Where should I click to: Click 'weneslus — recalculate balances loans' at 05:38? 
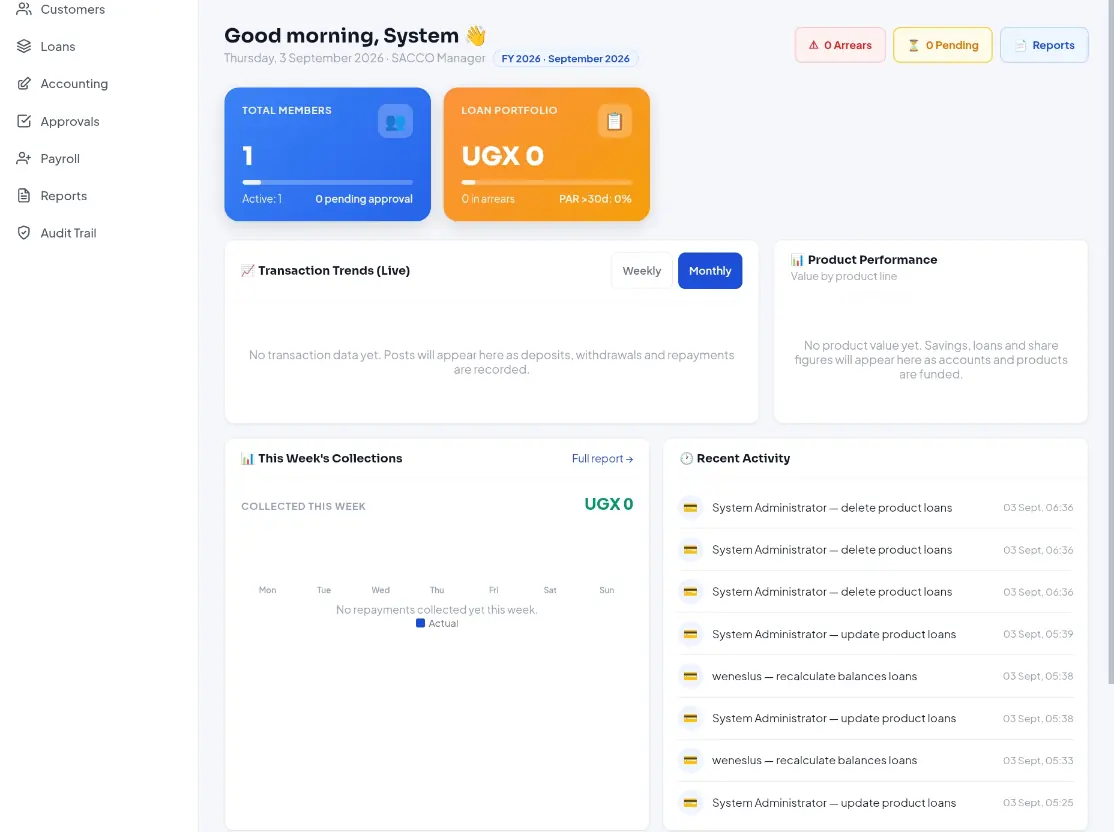point(814,676)
